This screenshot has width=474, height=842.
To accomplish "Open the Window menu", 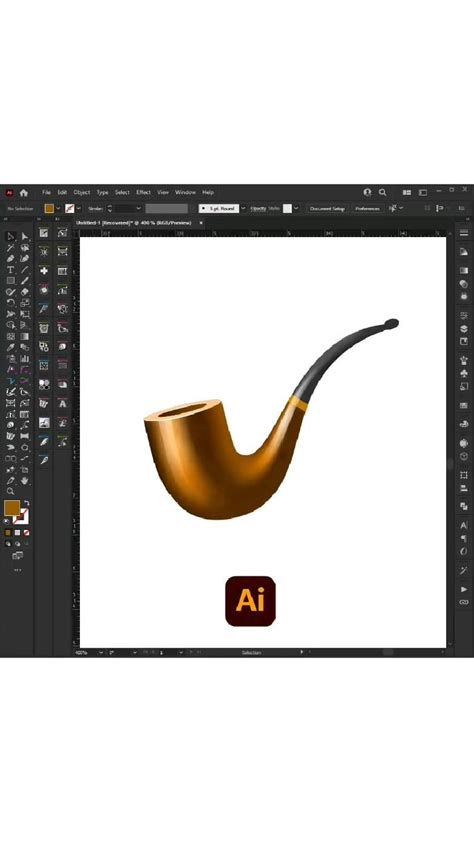I will coord(185,192).
